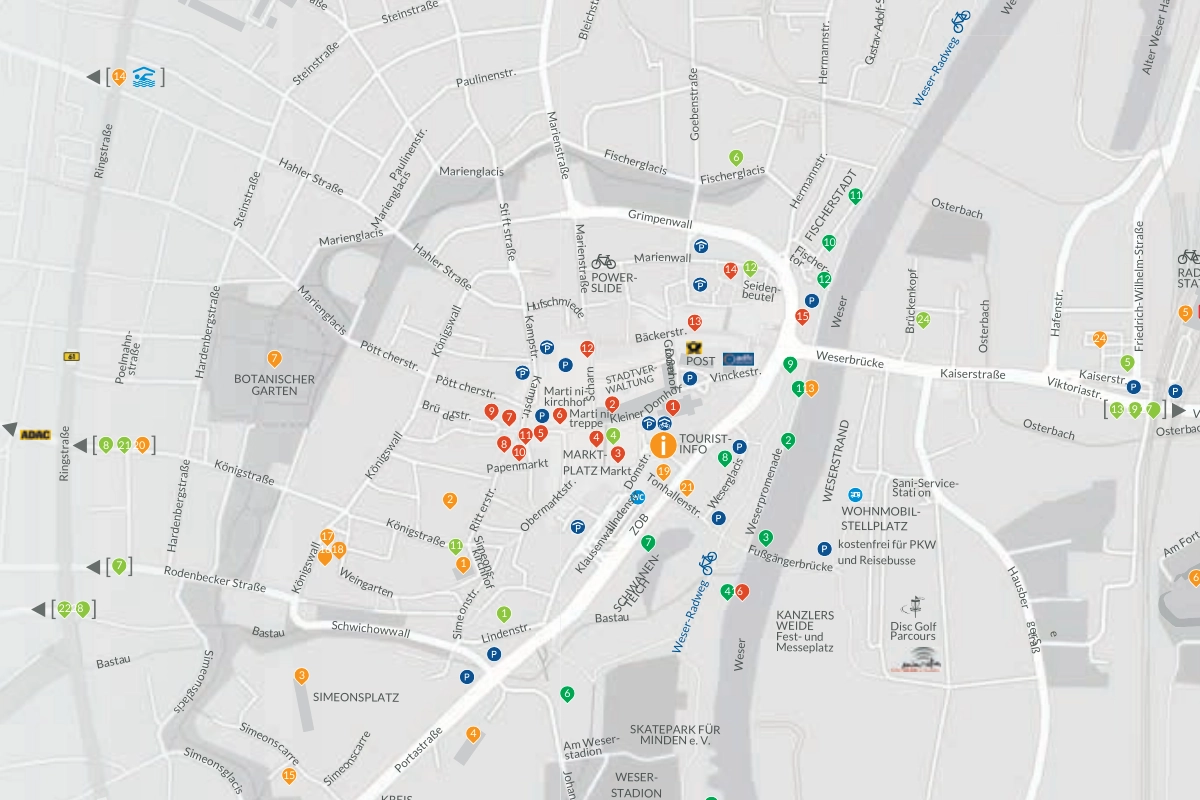Click right arrow beside bracketed markers 13, 9, 7
Viewport: 1200px width, 800px height.
click(1180, 410)
